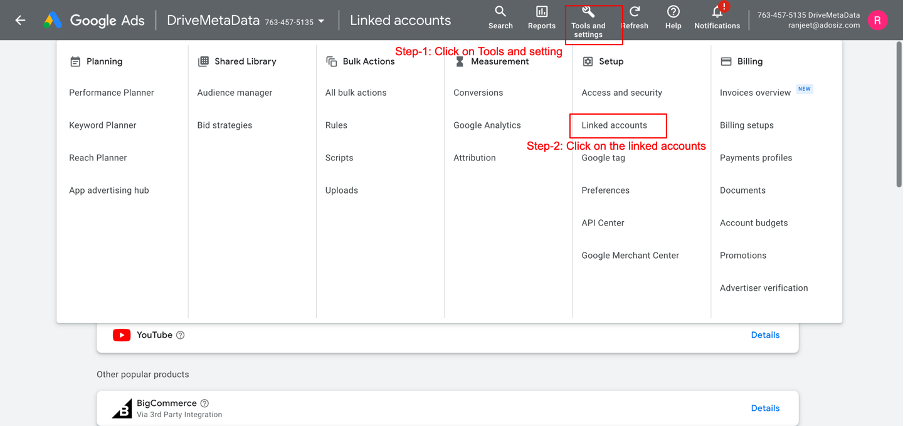The image size is (904, 426).
Task: Click the help icon next to BigCommerce
Action: 204,403
